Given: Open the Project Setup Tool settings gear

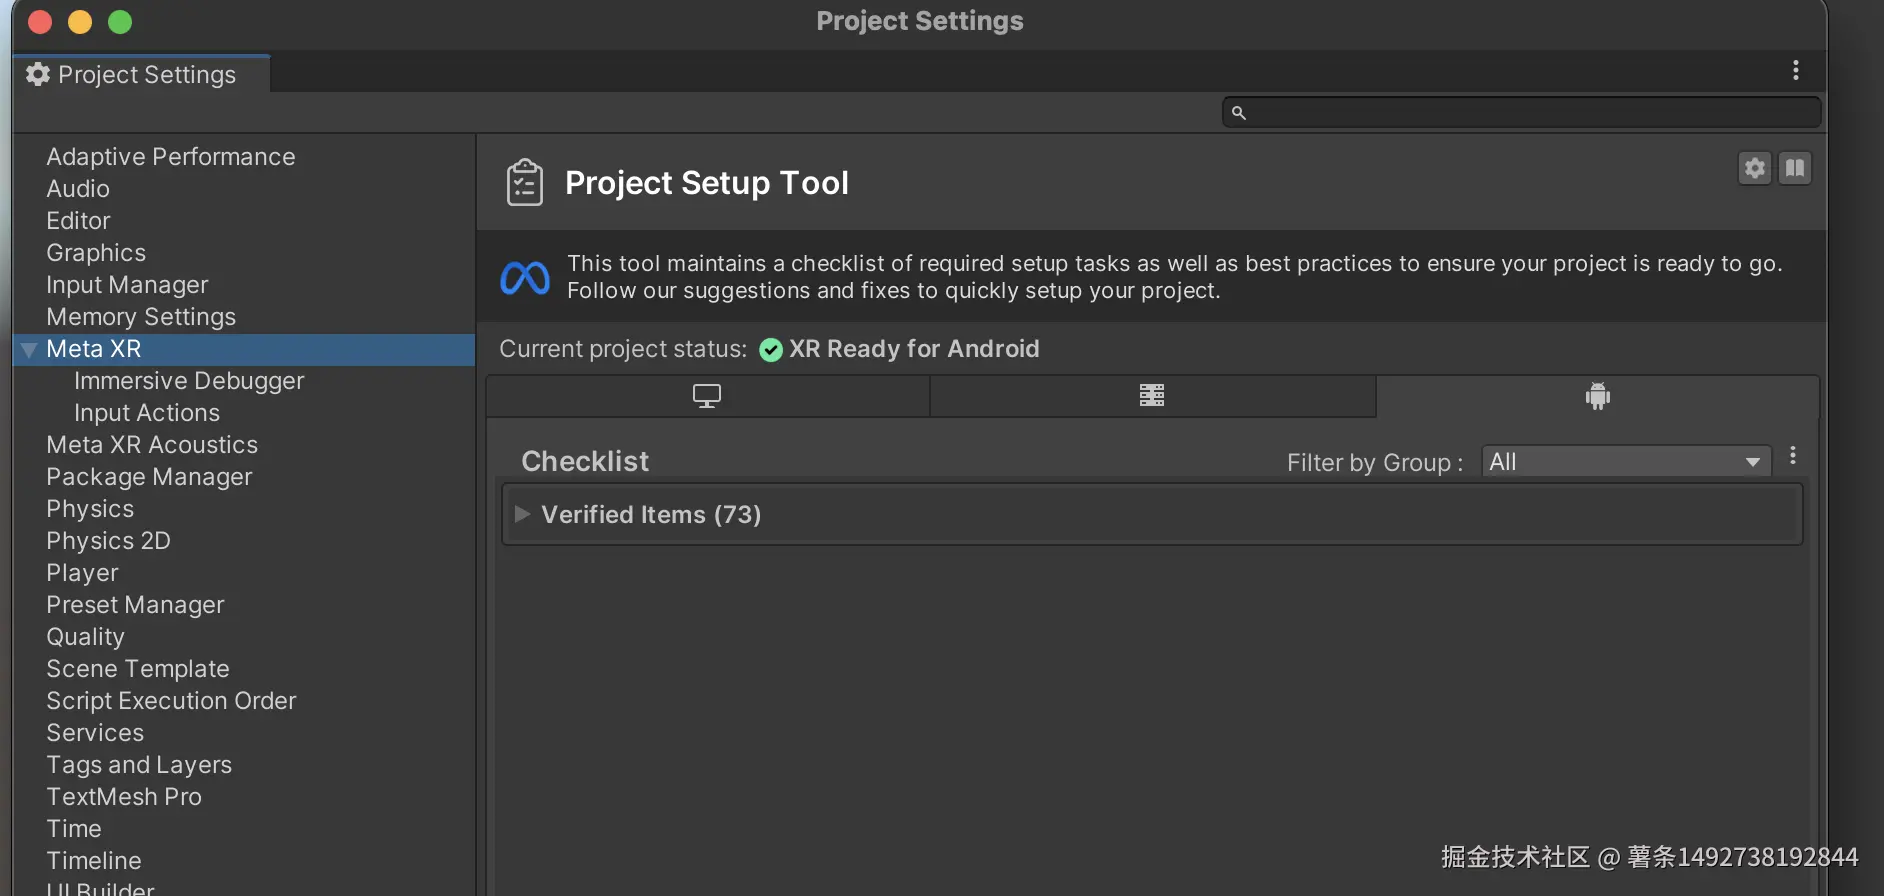Looking at the screenshot, I should point(1755,168).
